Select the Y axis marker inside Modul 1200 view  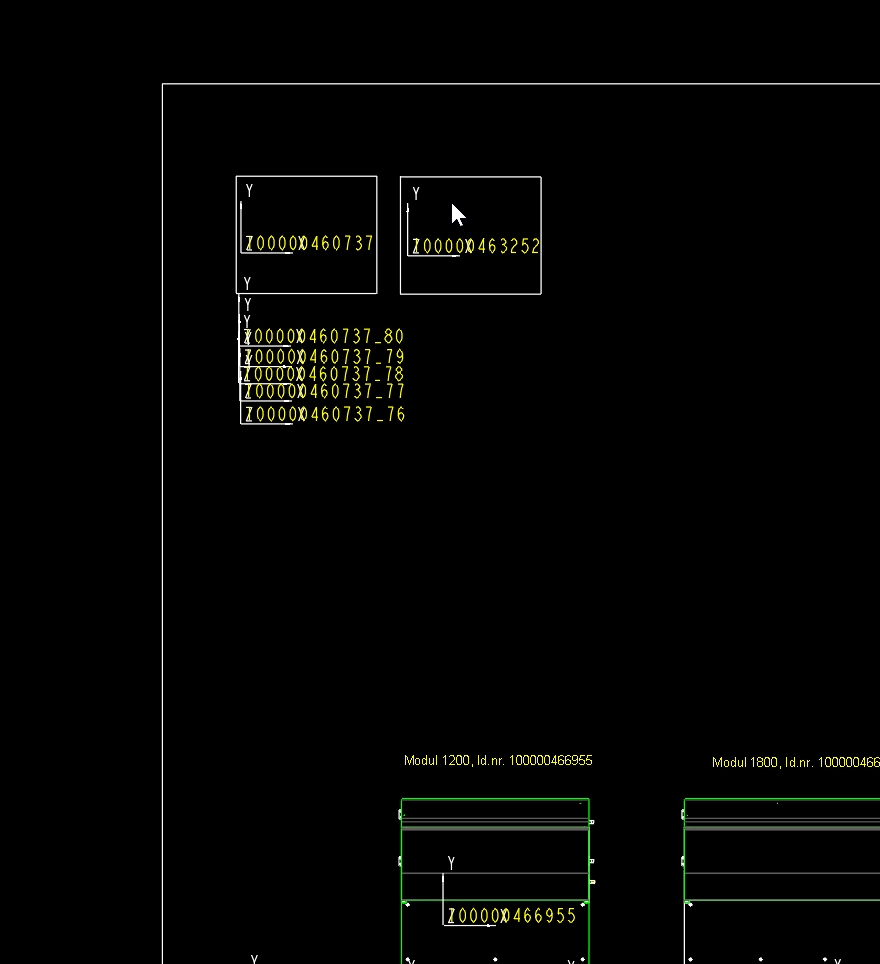point(452,862)
